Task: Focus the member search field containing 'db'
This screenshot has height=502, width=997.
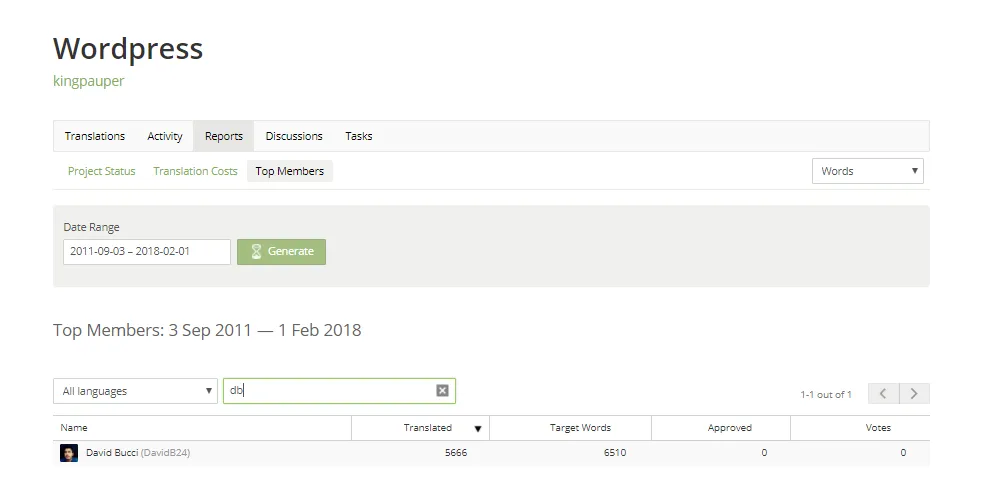Action: (x=339, y=390)
